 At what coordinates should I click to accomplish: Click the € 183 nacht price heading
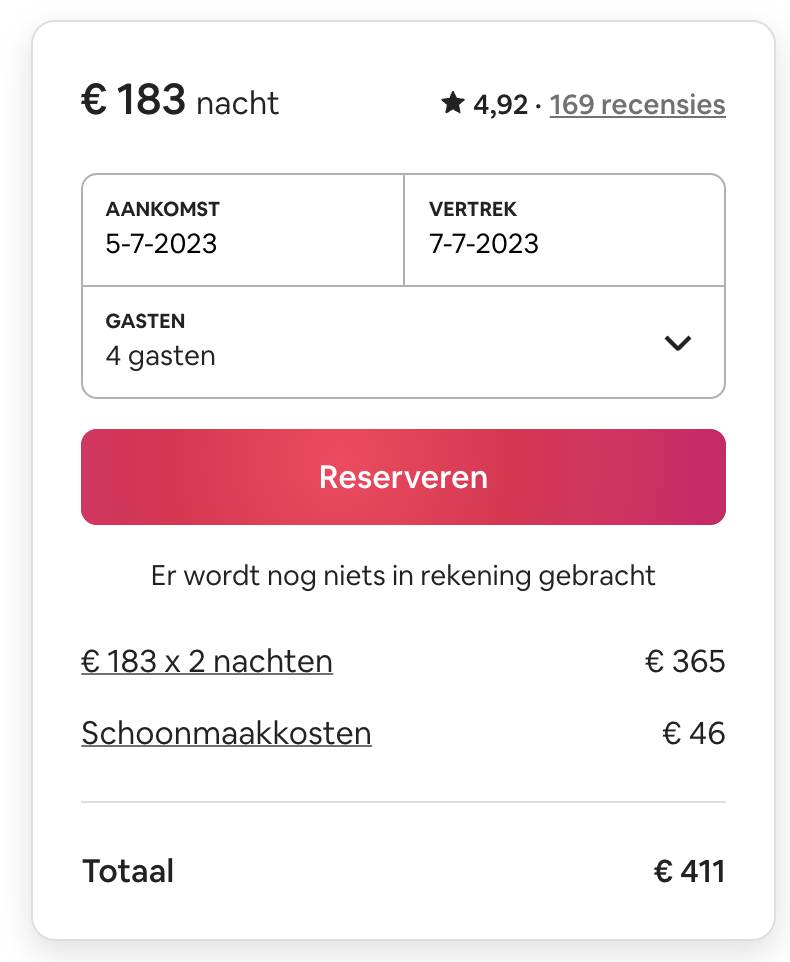click(180, 99)
